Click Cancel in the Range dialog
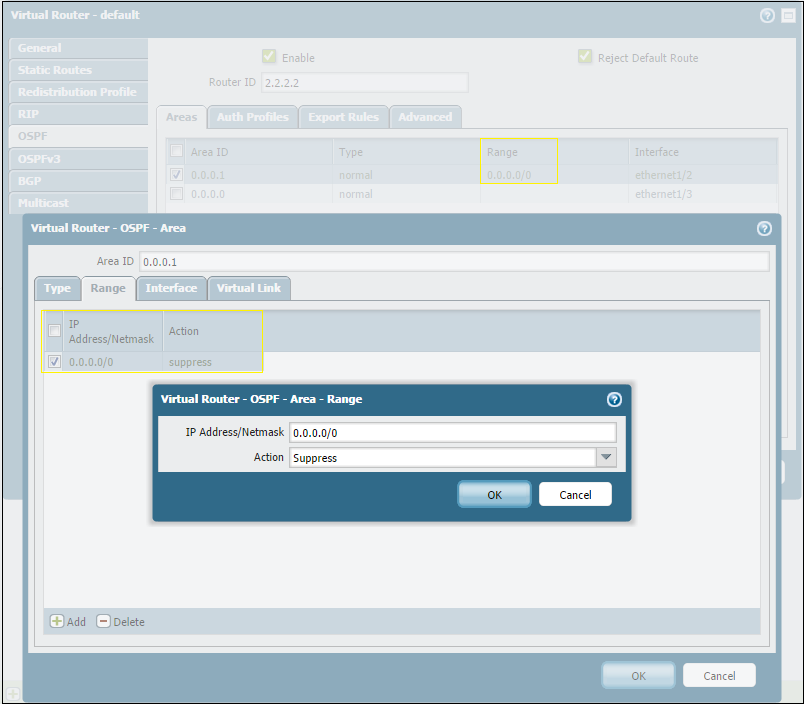The width and height of the screenshot is (804, 704). tap(575, 494)
